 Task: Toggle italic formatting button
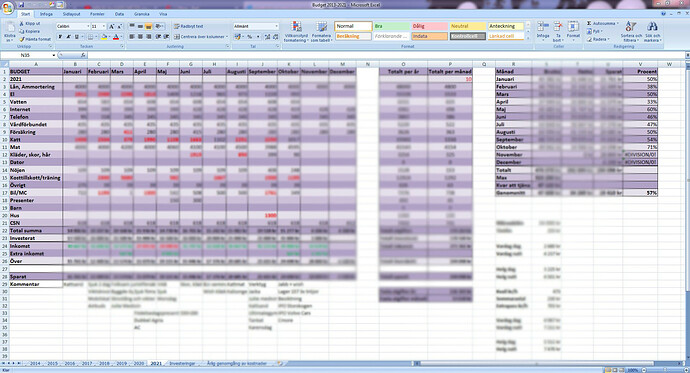68,37
